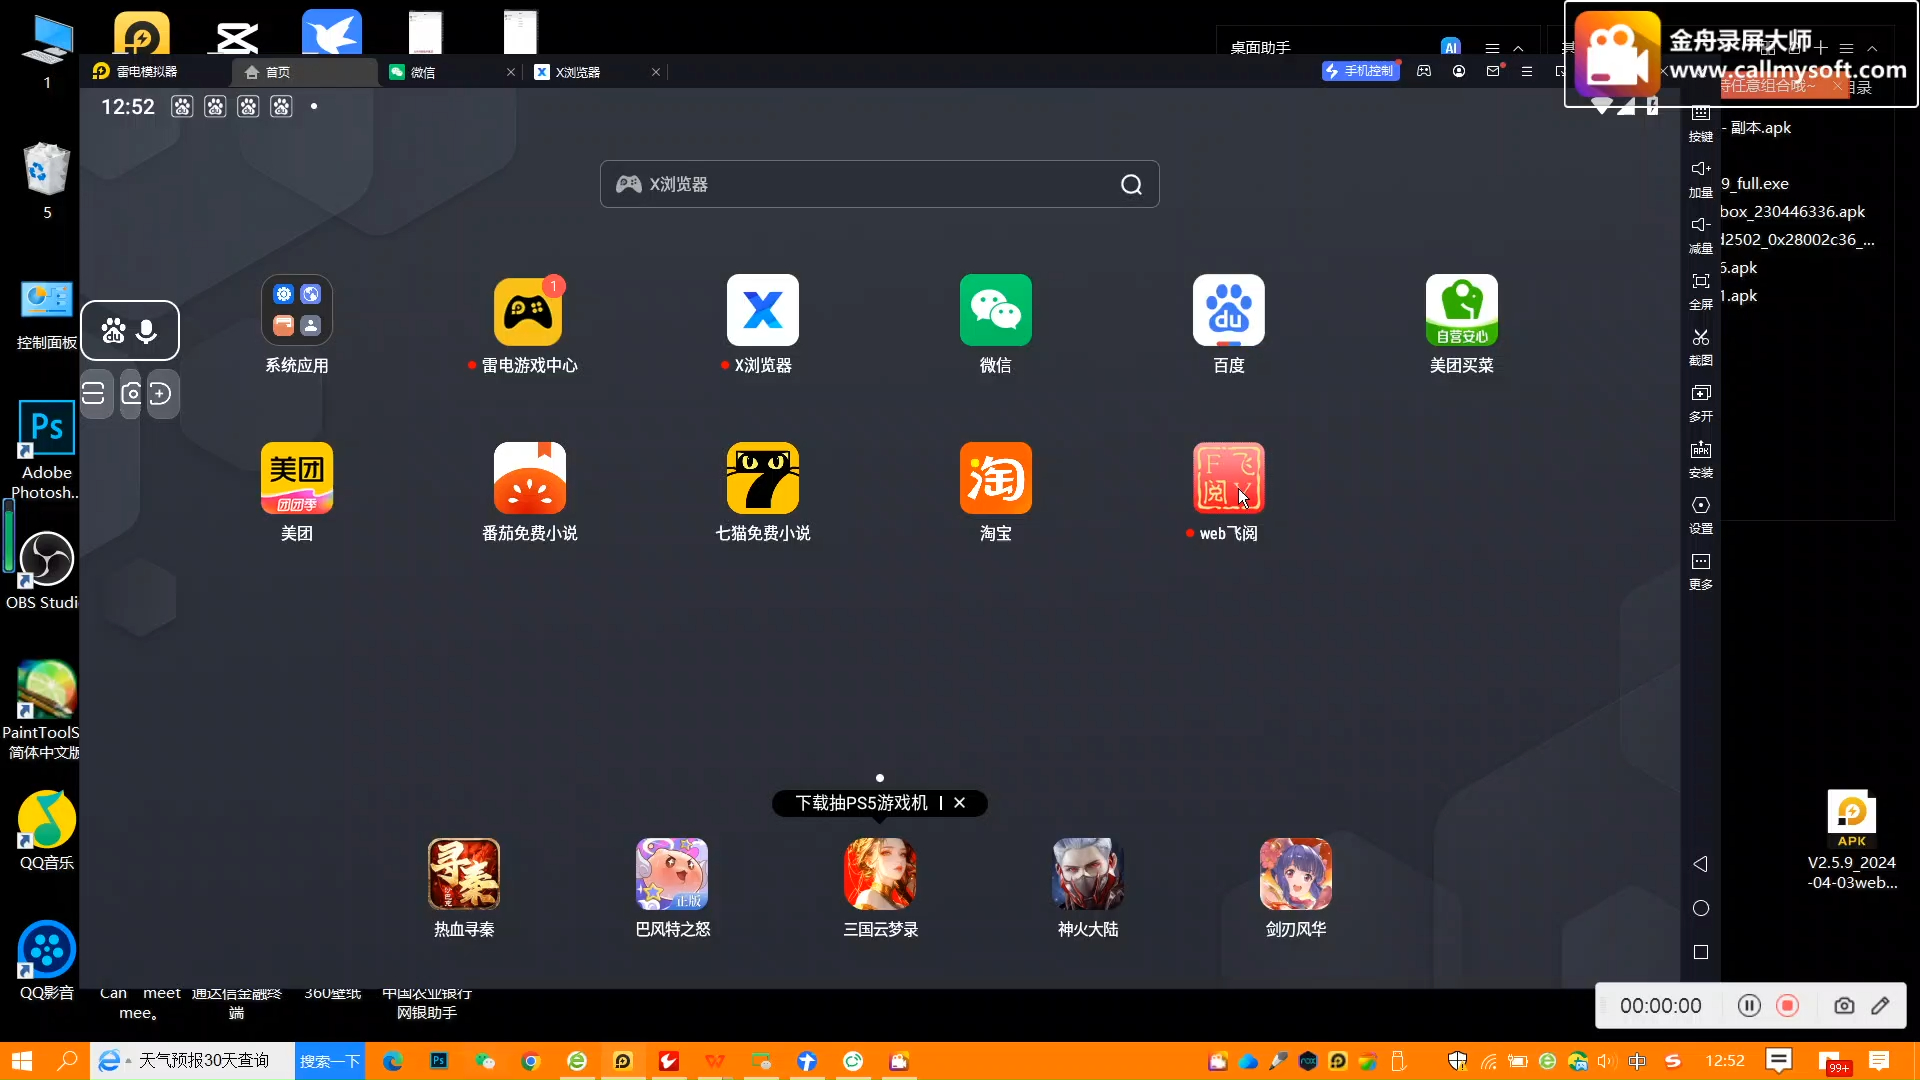The height and width of the screenshot is (1080, 1920).
Task: Click the recorder pencil annotate icon
Action: [1881, 1006]
